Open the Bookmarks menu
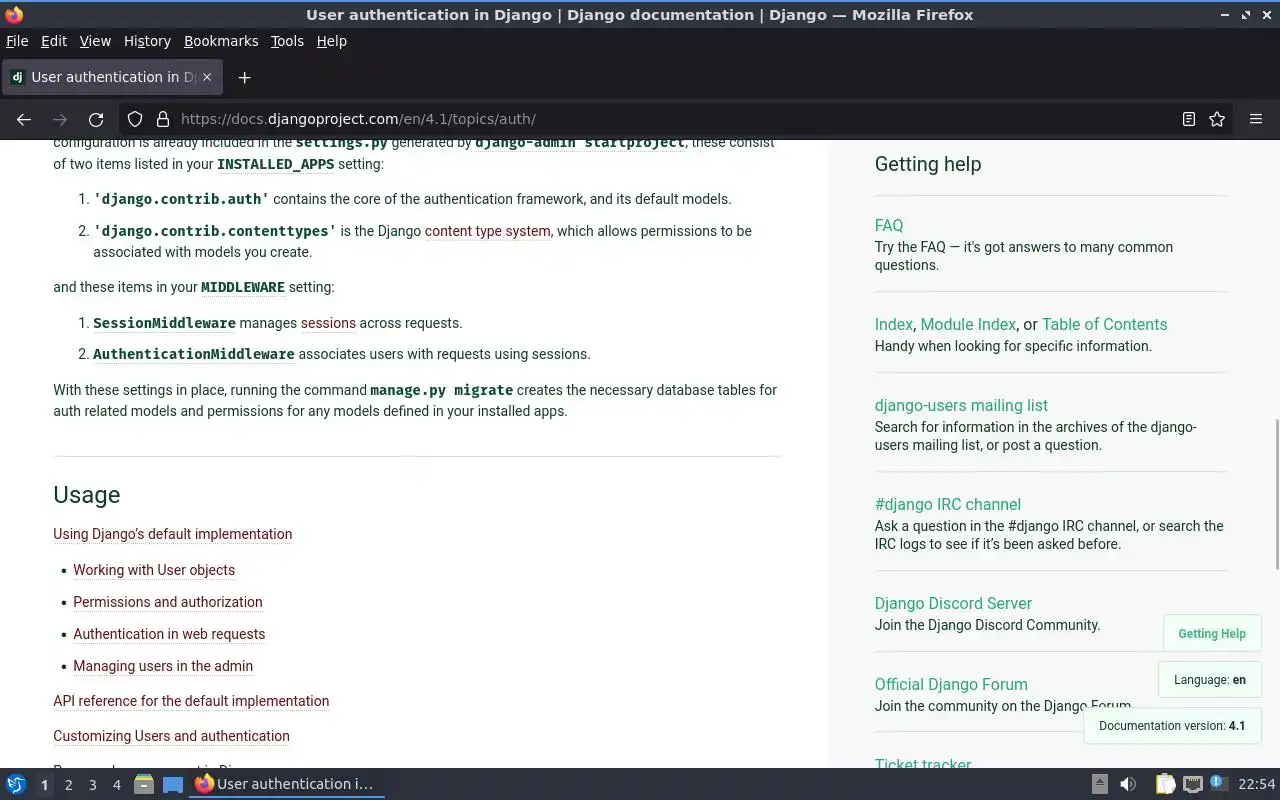Viewport: 1280px width, 800px height. click(221, 41)
